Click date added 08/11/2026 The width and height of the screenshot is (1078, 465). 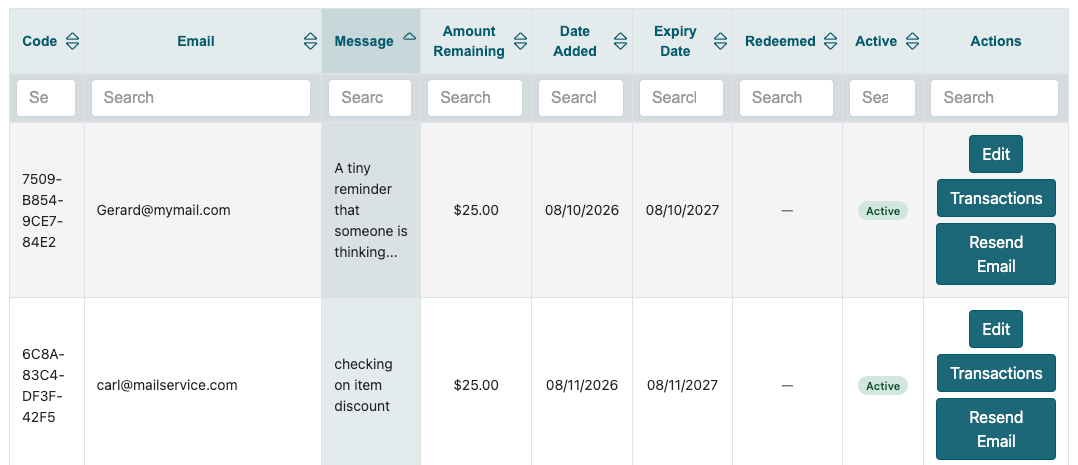(582, 385)
